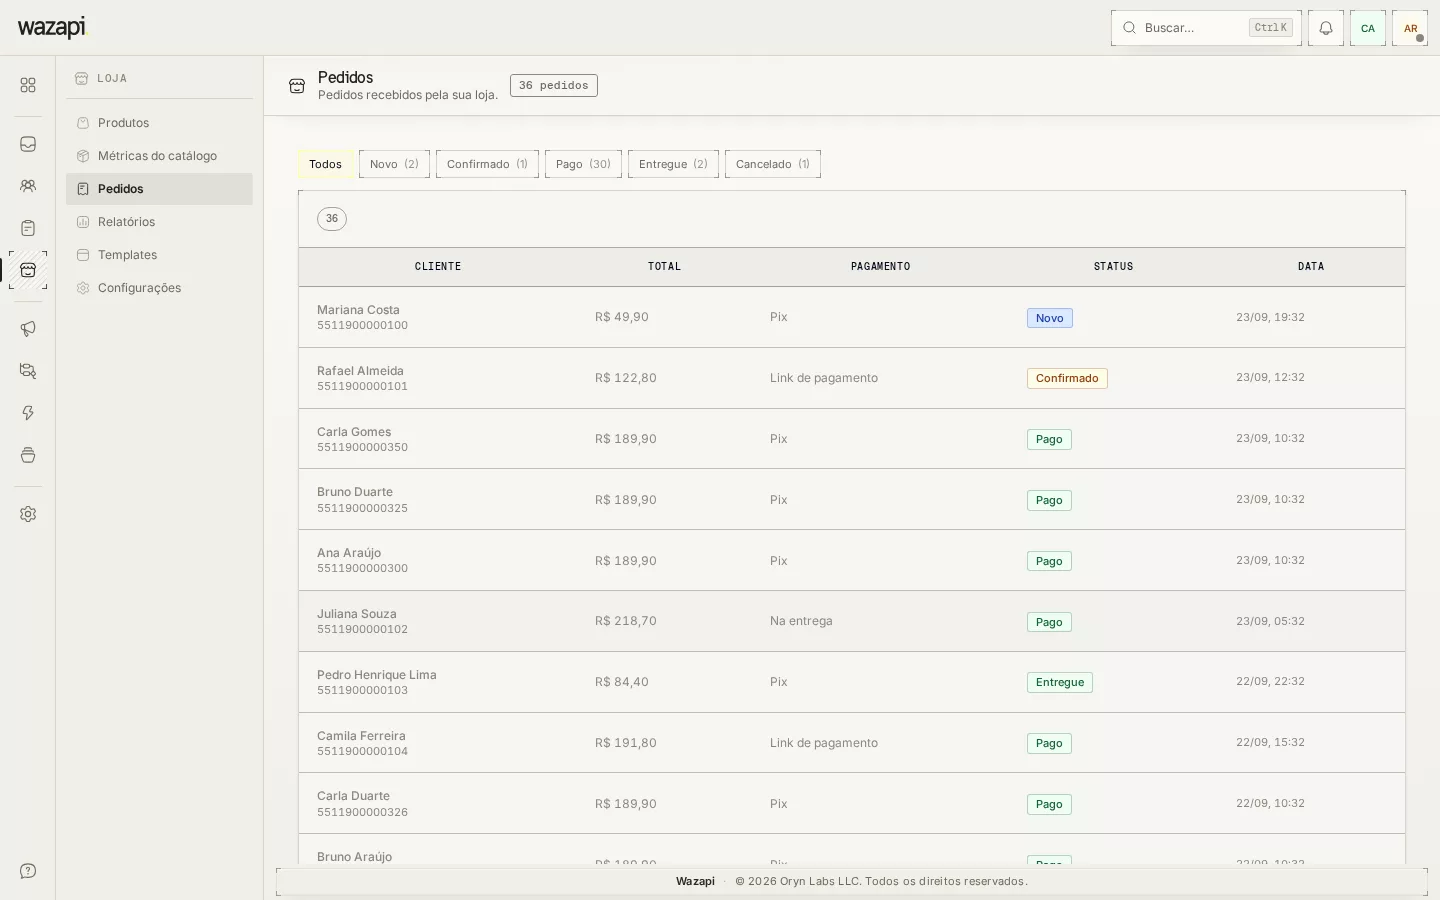This screenshot has width=1440, height=900.
Task: Open the inbox icon in left rail
Action: 28,144
